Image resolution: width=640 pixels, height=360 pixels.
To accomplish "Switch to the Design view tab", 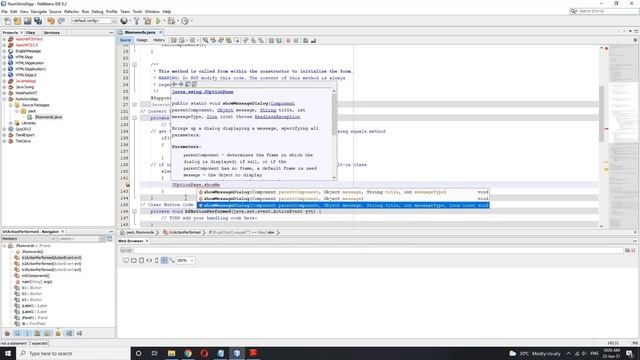I will [142, 40].
